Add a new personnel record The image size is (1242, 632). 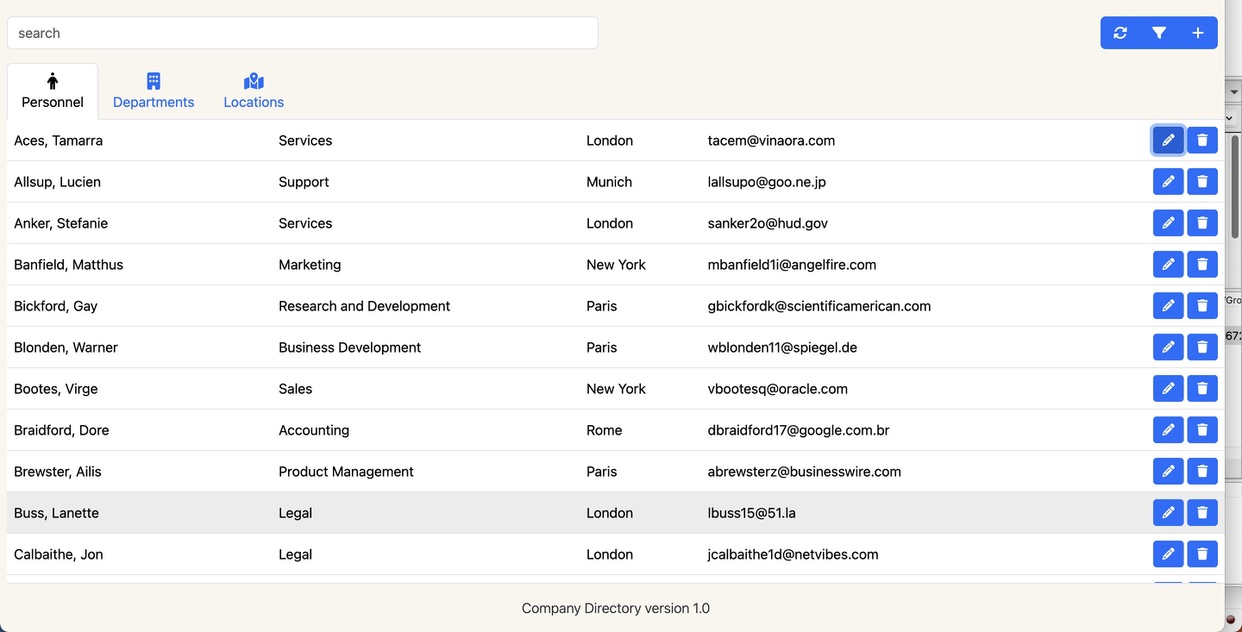(1198, 32)
